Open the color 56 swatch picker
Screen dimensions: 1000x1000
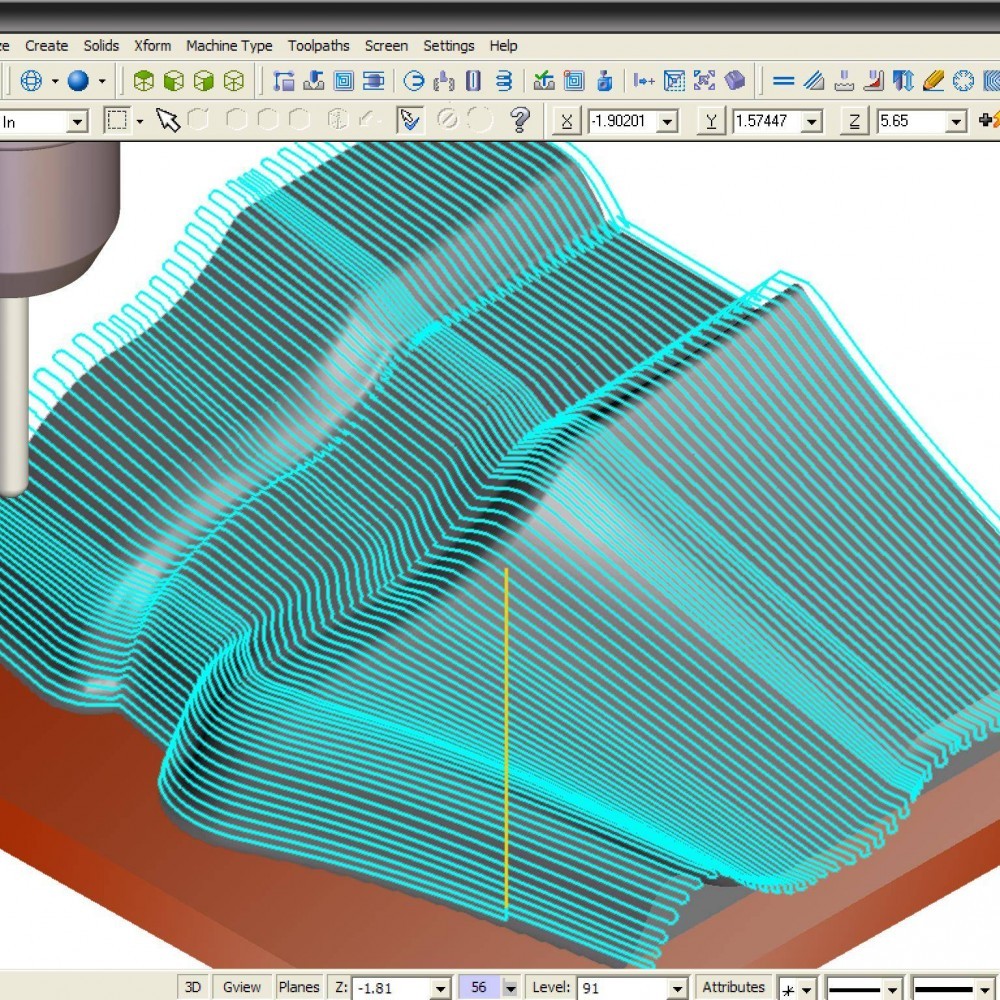point(479,987)
